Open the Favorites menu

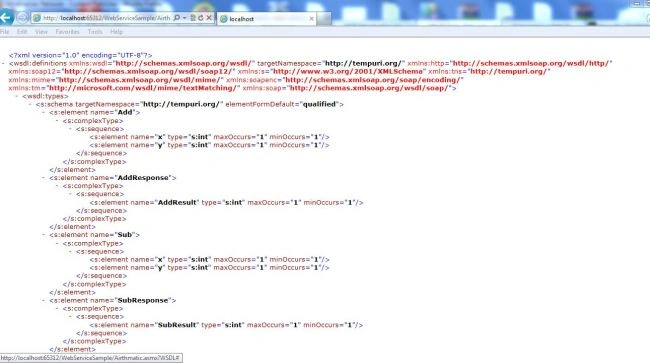[x=67, y=31]
